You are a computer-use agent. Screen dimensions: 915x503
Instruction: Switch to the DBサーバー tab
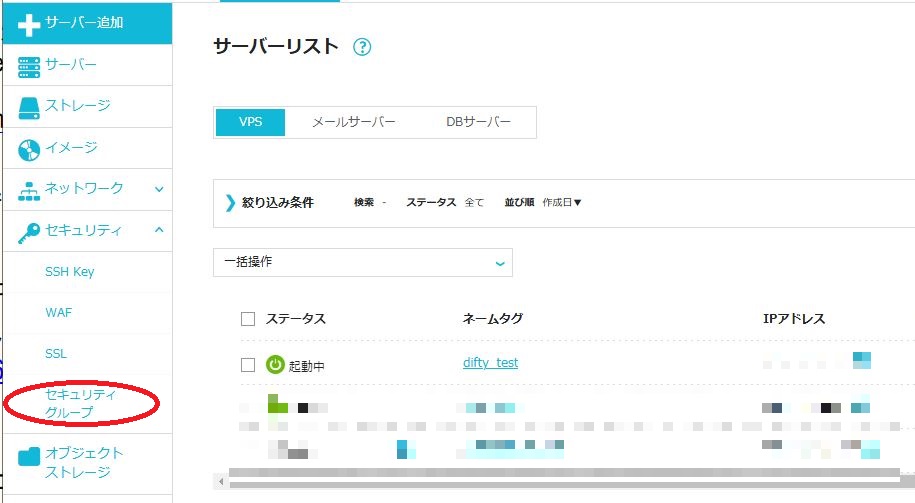tap(478, 122)
